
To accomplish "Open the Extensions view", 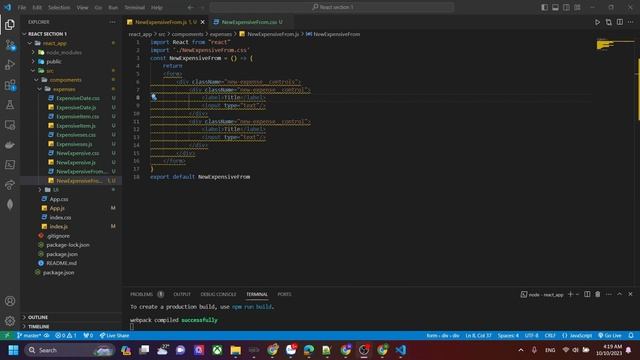I will 10,85.
